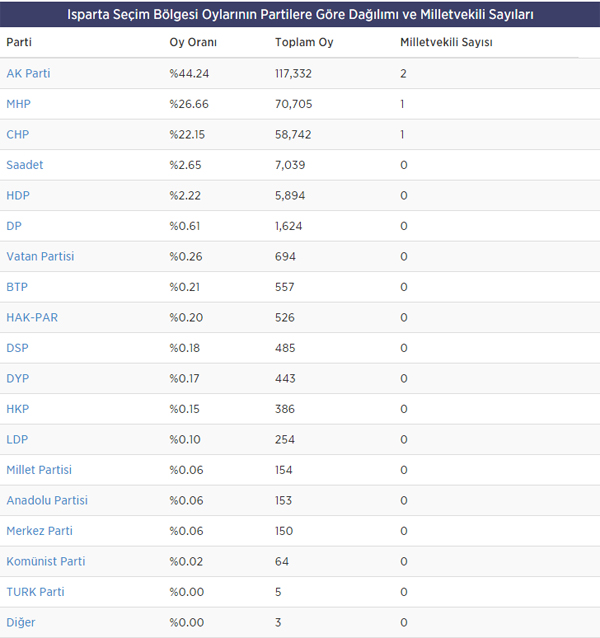Open the HKP party link
Screen dimensions: 600x638
coord(17,409)
